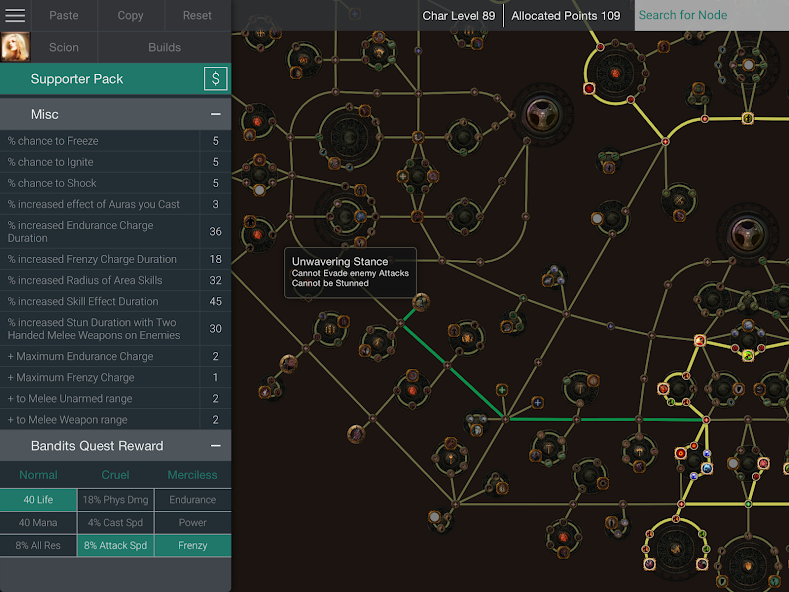This screenshot has width=789, height=592.
Task: Click the blue plus node on tree
Action: click(x=537, y=403)
